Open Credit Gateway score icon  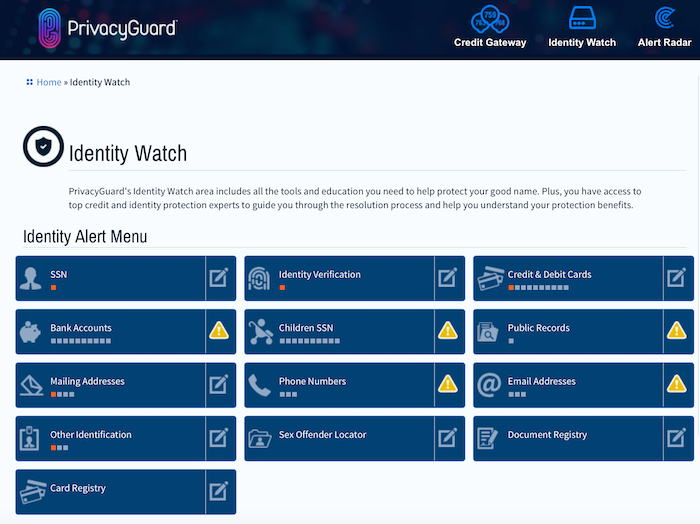point(490,19)
